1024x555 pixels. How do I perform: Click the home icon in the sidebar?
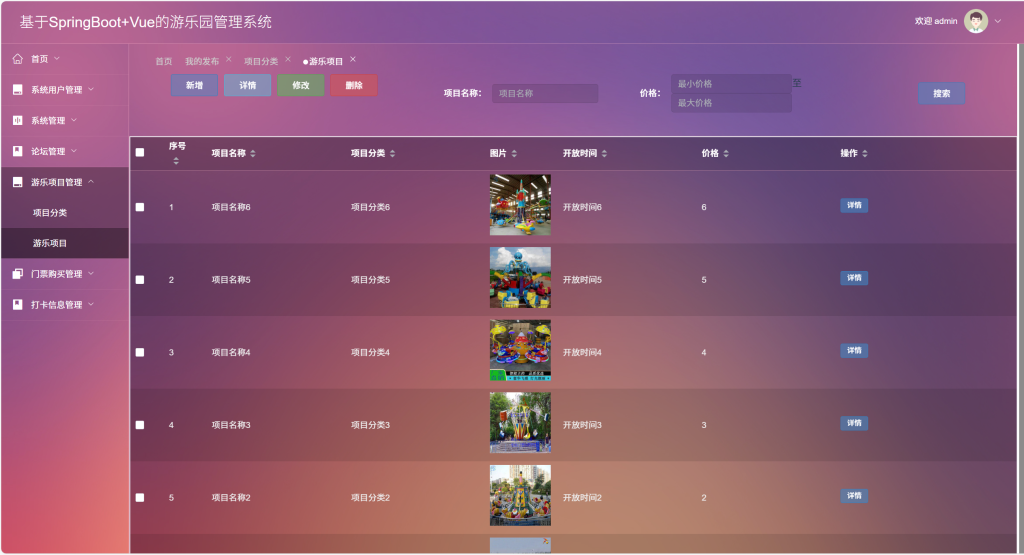(x=18, y=59)
